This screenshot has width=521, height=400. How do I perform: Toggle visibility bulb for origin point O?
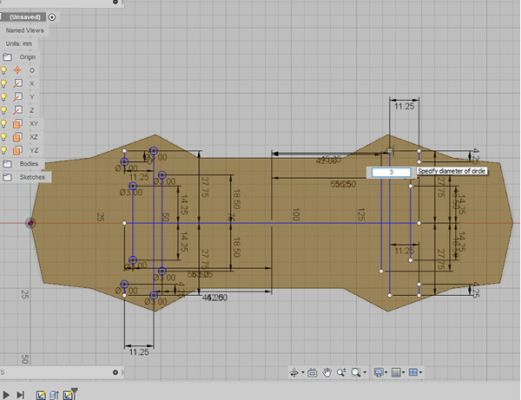click(4, 70)
